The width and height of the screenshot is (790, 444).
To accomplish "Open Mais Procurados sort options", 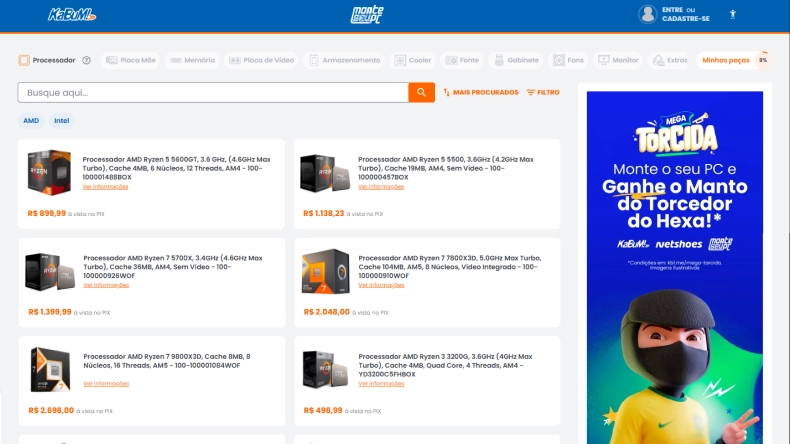I will point(481,93).
